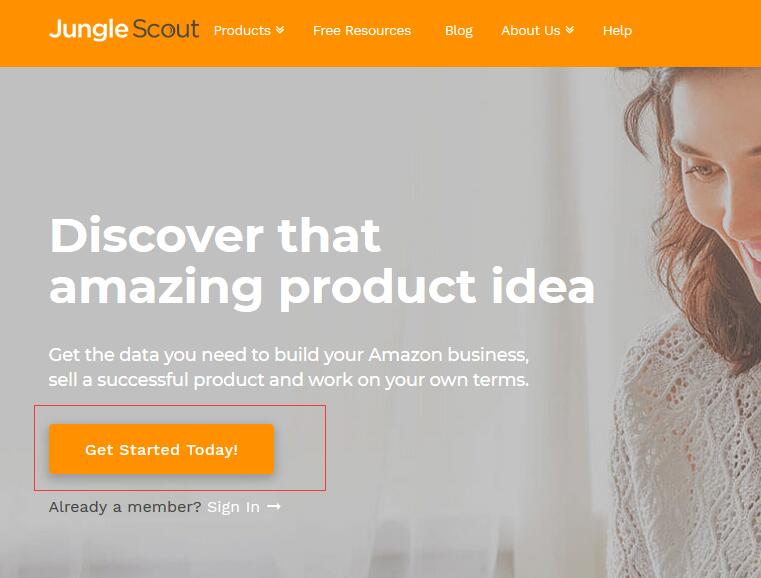Click the target-shaped 'o' in Scout
This screenshot has width=761, height=578.
click(168, 31)
